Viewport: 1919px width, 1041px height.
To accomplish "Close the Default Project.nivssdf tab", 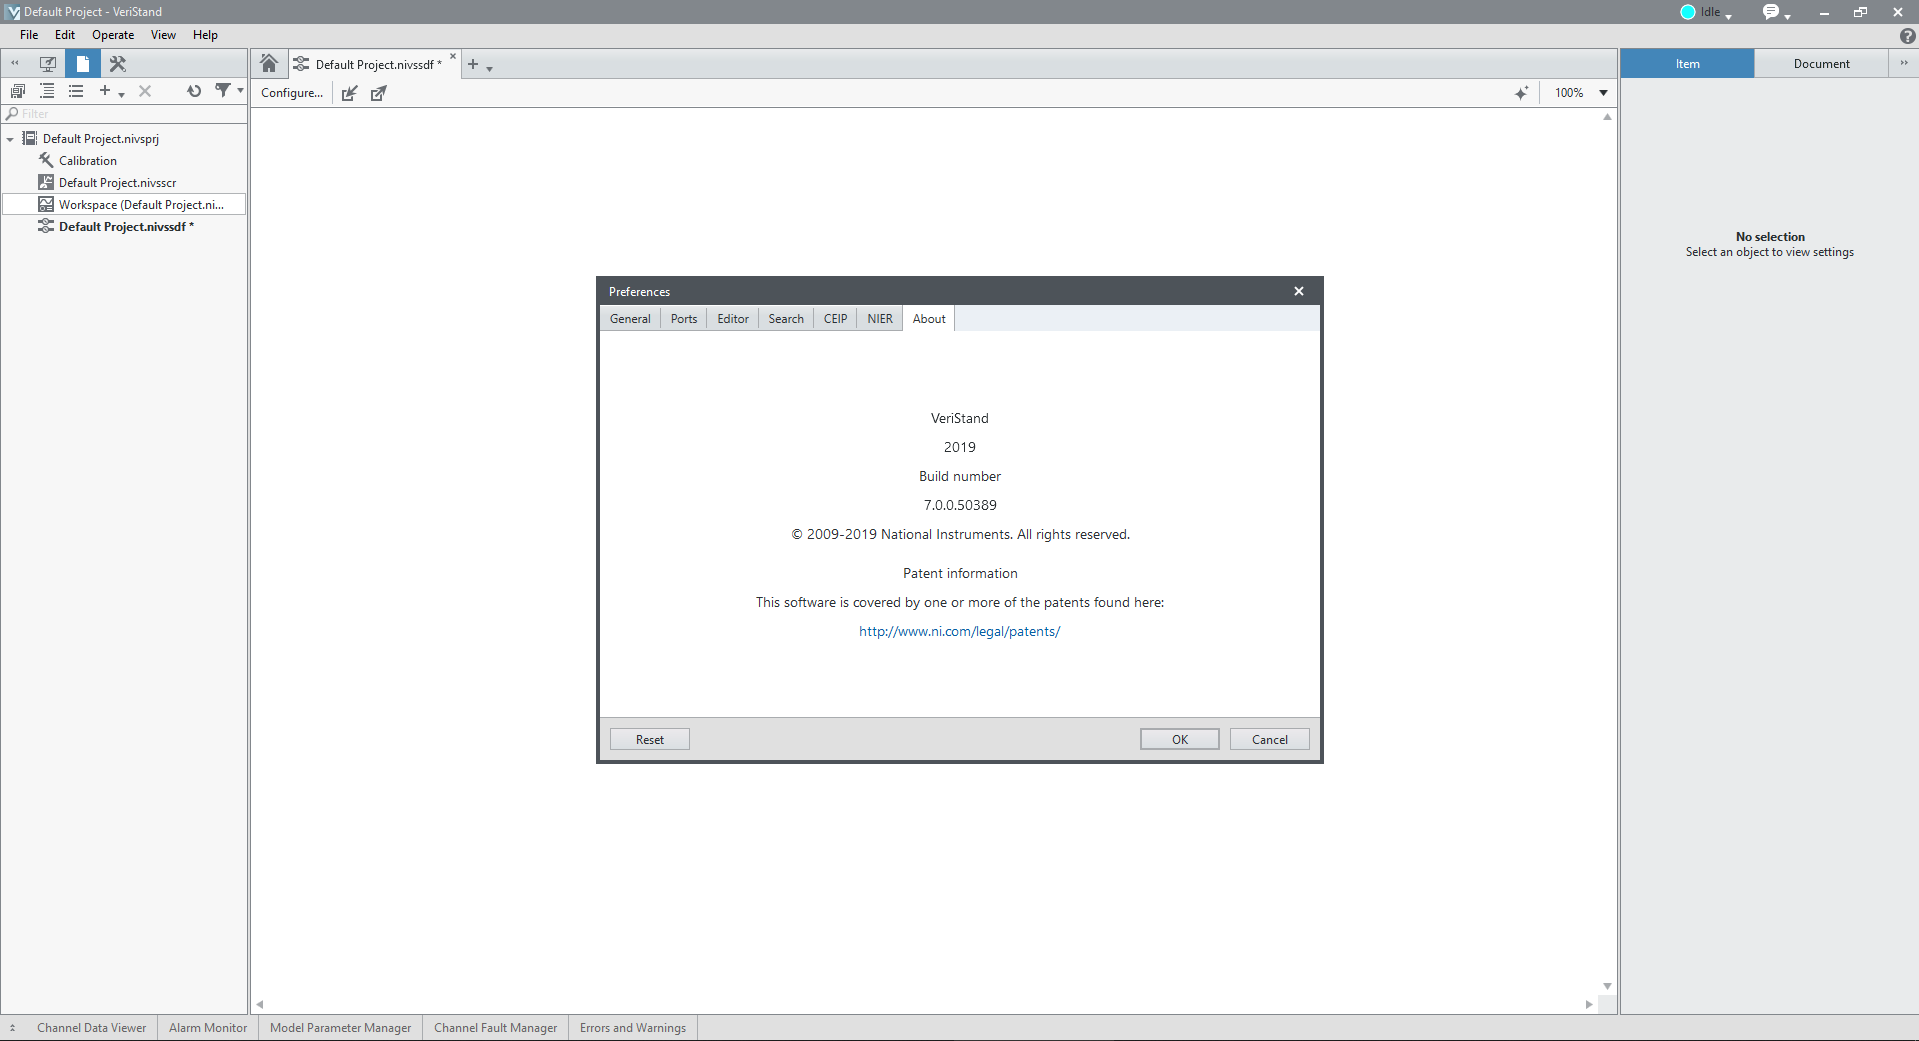I will coord(453,57).
